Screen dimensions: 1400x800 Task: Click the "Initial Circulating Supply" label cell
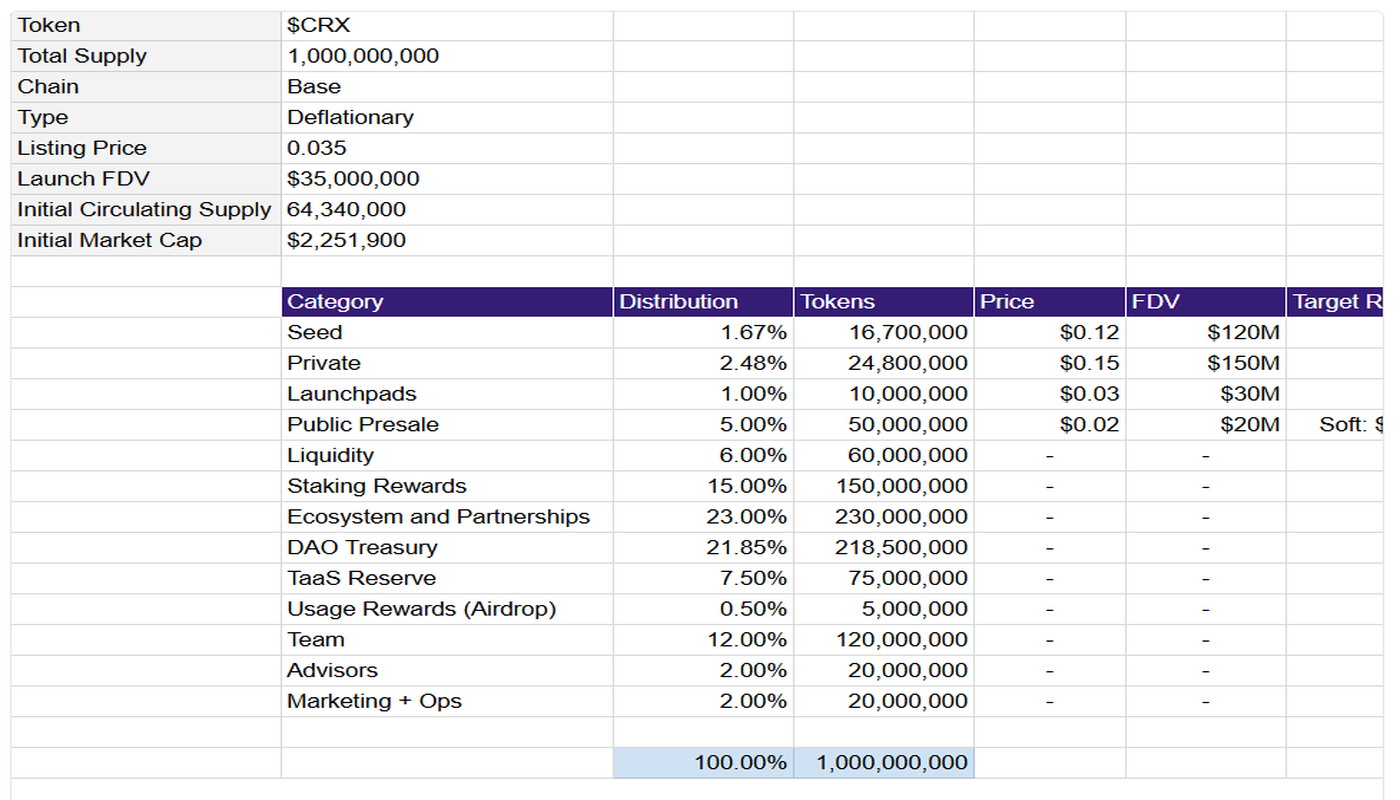click(x=146, y=210)
